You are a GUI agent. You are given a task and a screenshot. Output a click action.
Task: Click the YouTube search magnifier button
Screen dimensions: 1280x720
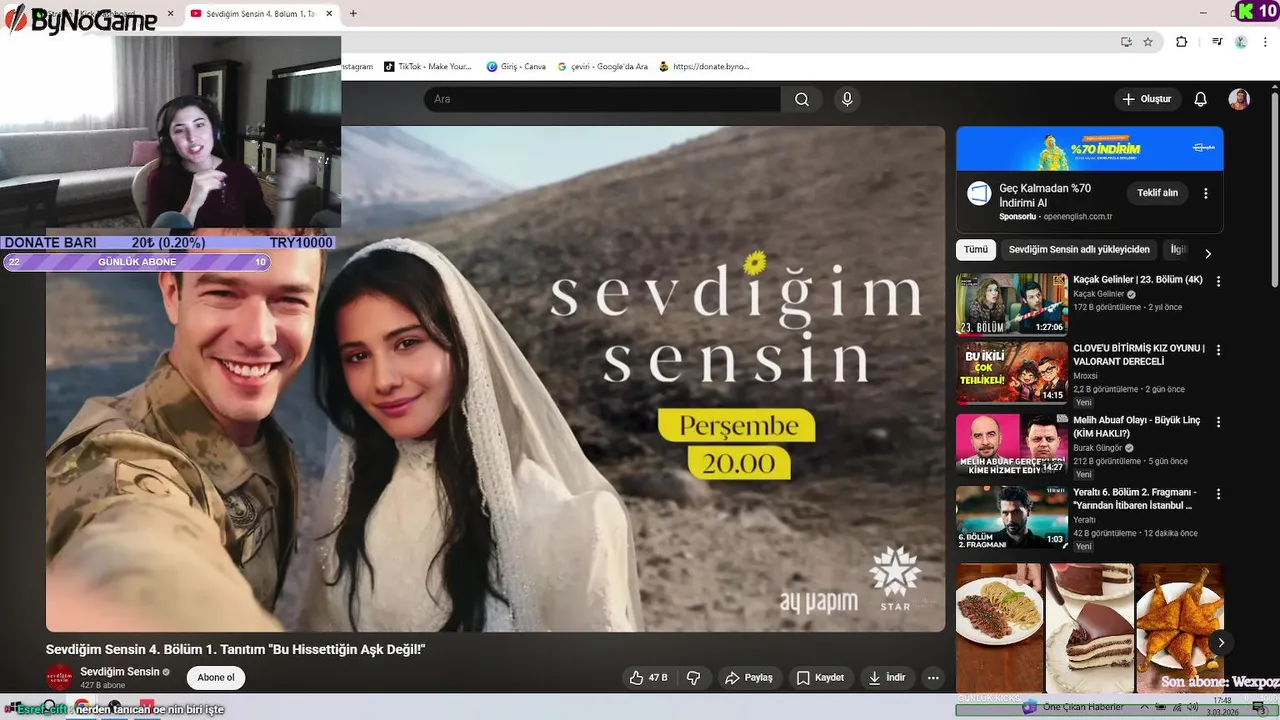click(802, 99)
